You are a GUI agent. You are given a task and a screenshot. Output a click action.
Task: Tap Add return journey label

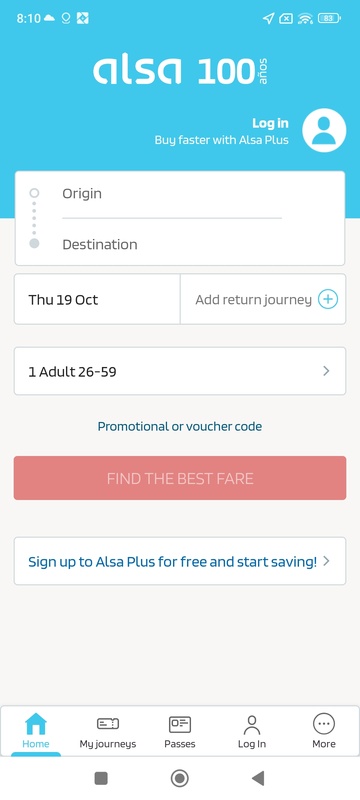point(253,299)
